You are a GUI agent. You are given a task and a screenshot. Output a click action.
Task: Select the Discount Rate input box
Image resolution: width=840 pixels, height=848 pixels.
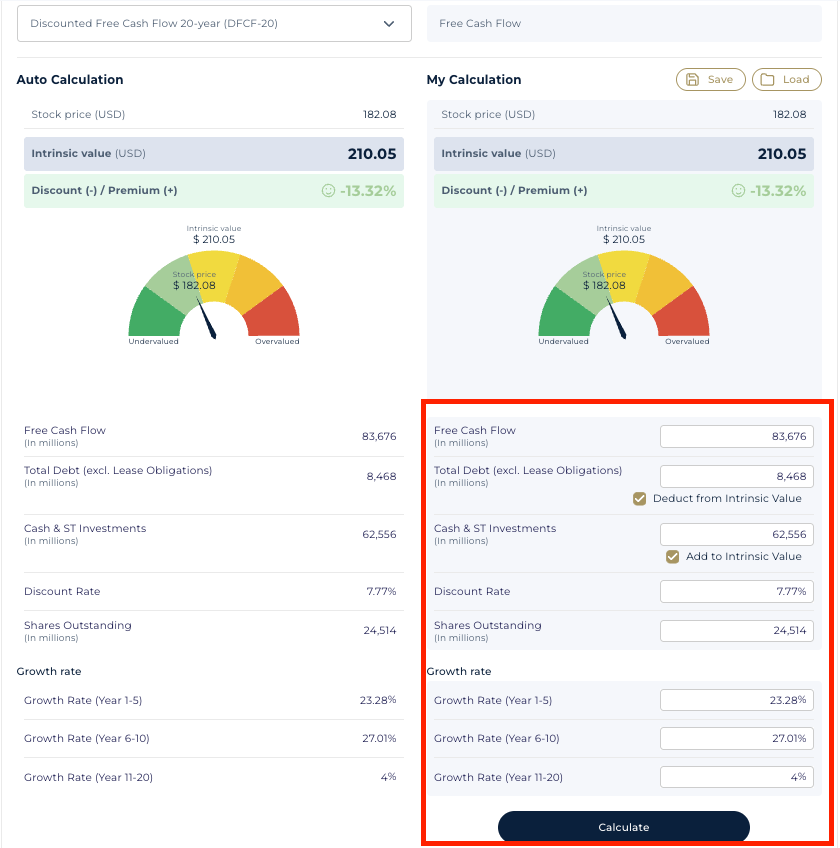point(736,591)
